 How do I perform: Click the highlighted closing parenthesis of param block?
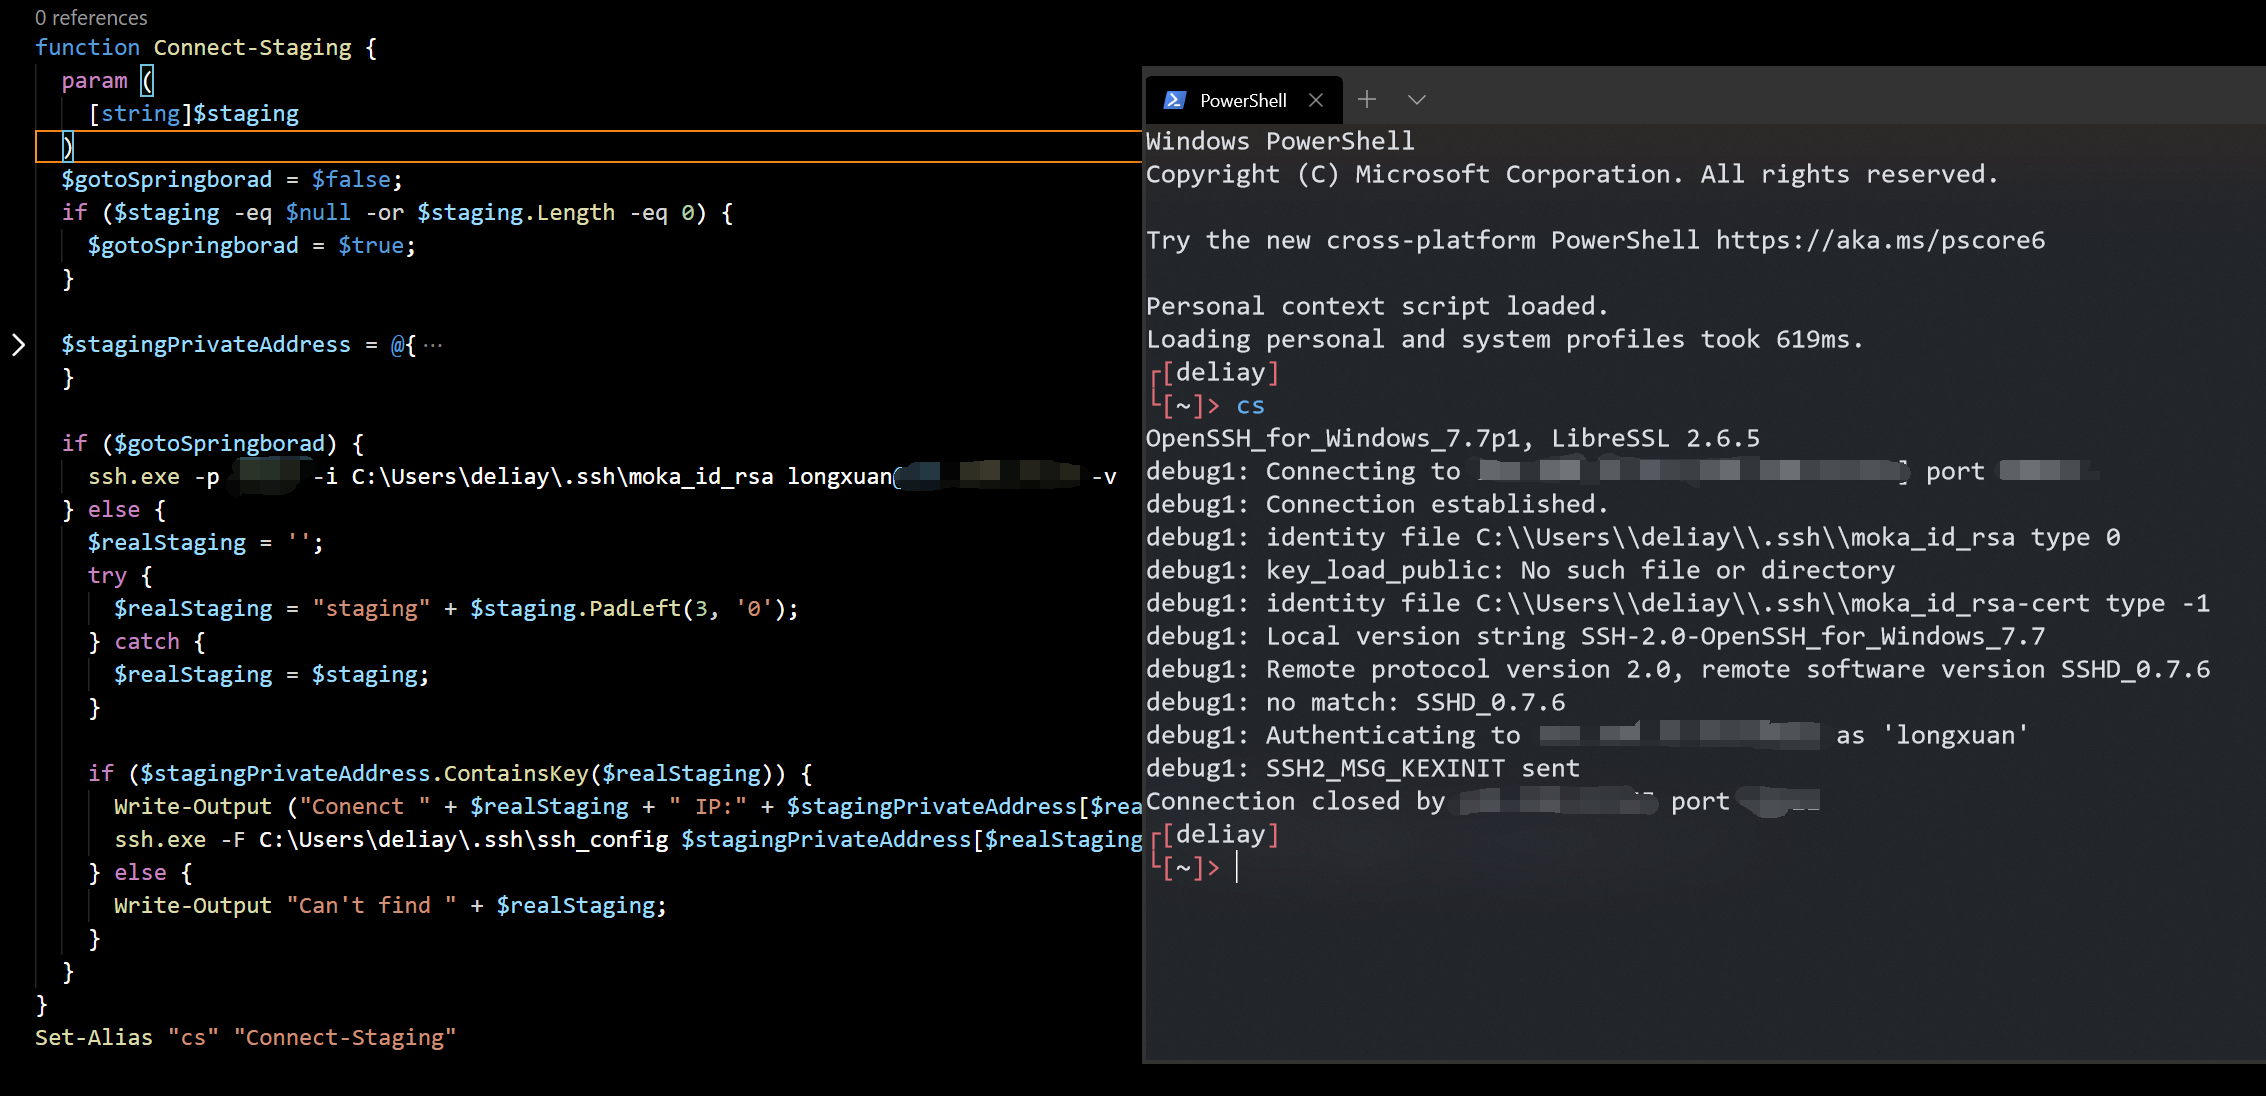pyautogui.click(x=66, y=146)
